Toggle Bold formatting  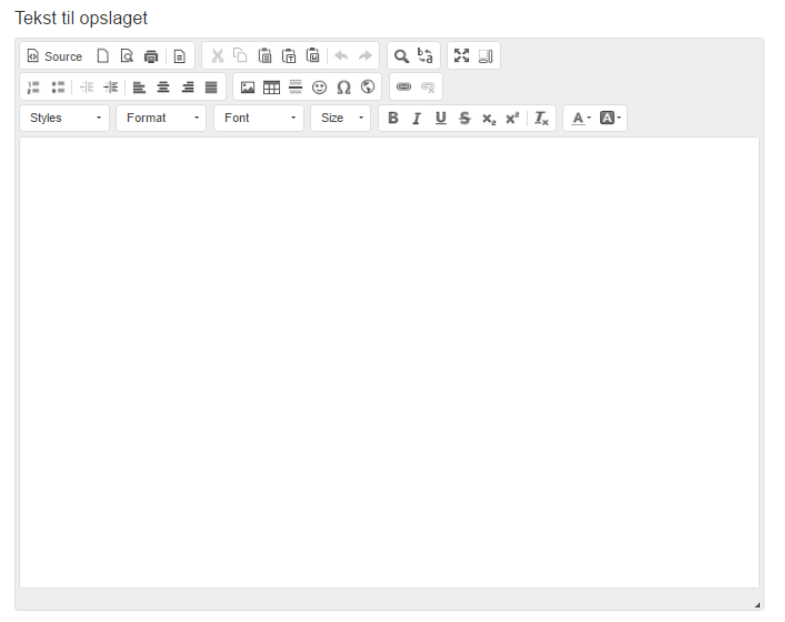(393, 118)
